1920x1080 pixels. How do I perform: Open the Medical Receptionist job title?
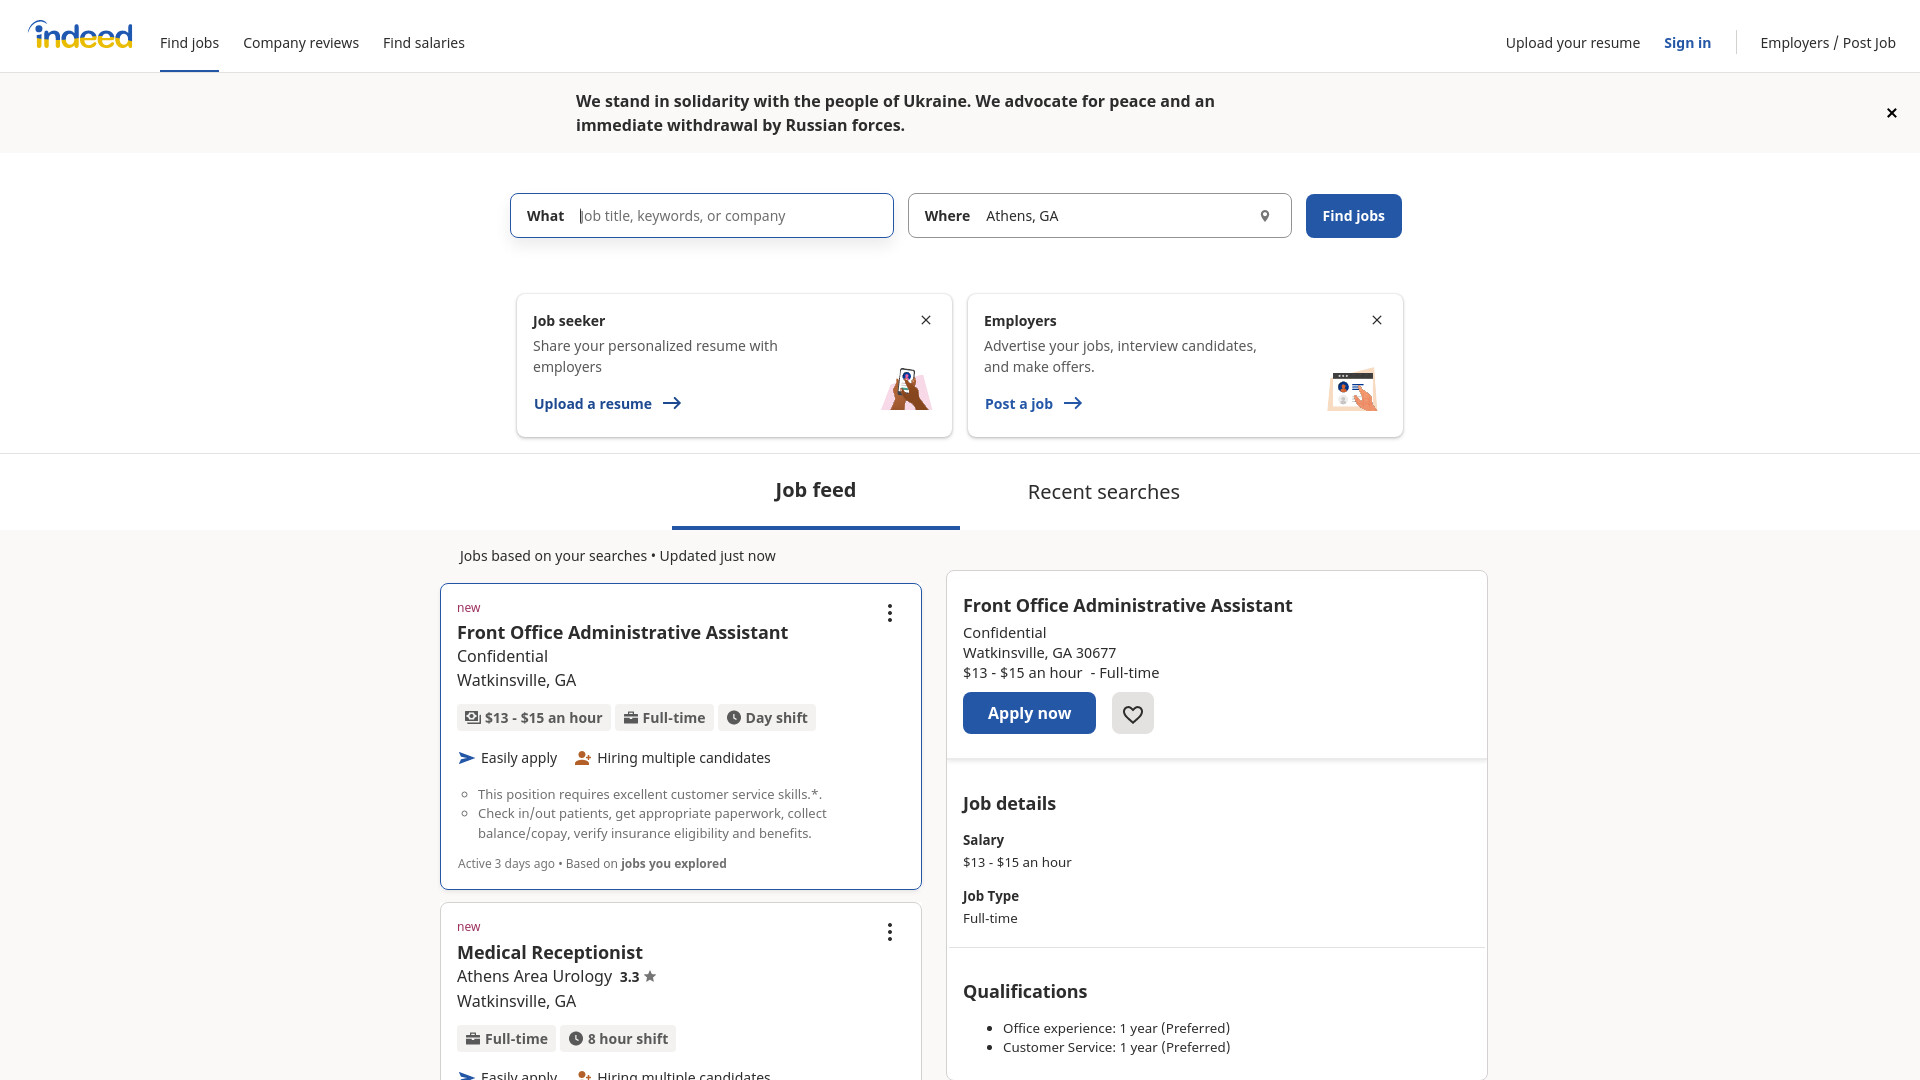click(550, 952)
